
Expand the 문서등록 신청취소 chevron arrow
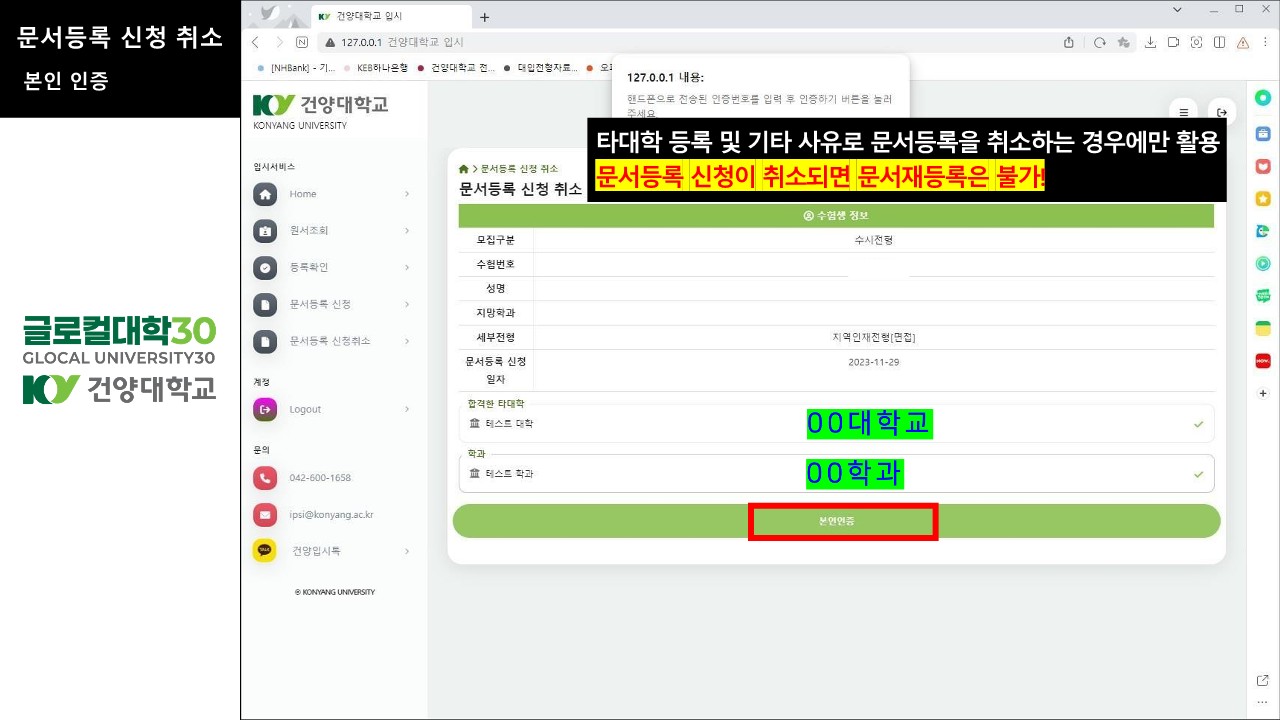click(407, 341)
